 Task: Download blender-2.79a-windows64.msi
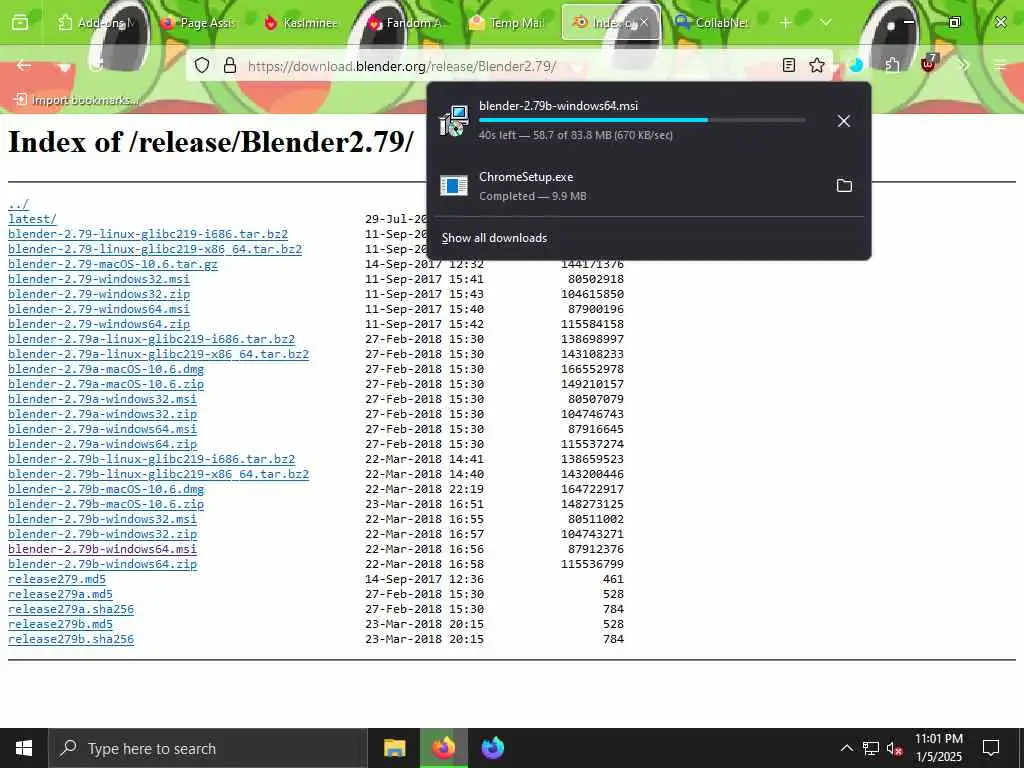click(x=102, y=429)
